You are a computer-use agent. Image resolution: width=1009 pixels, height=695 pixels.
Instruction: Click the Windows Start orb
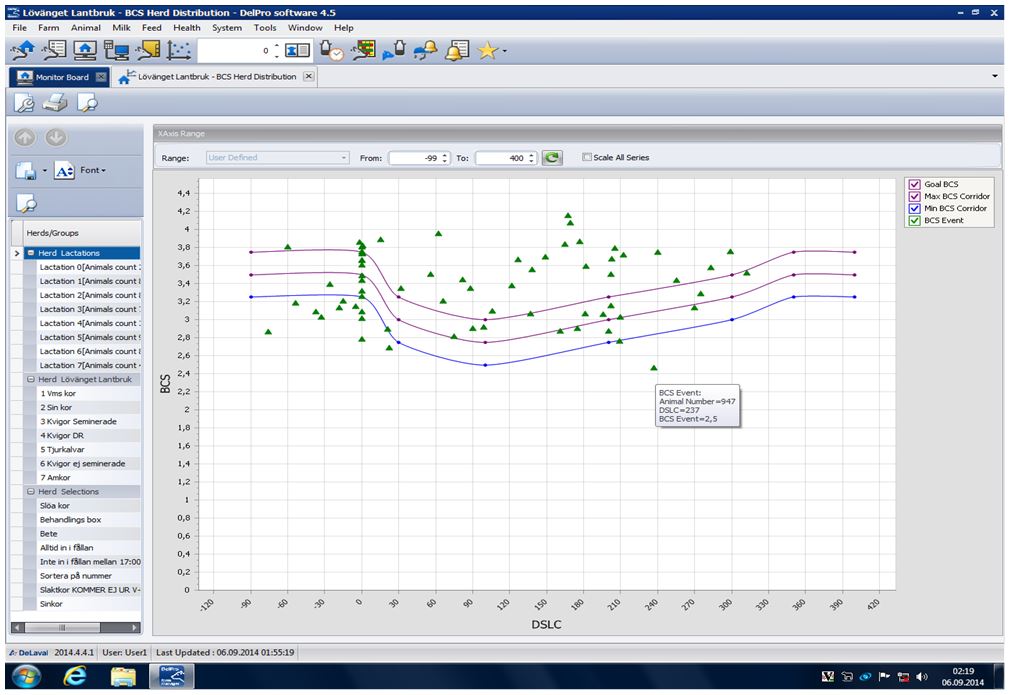click(x=26, y=676)
